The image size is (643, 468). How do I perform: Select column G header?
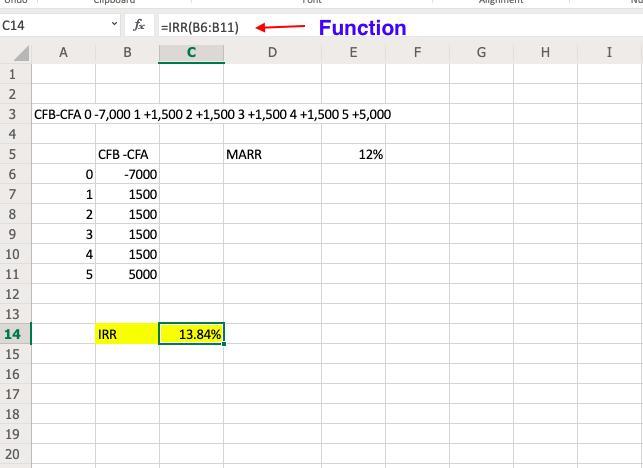coord(481,53)
